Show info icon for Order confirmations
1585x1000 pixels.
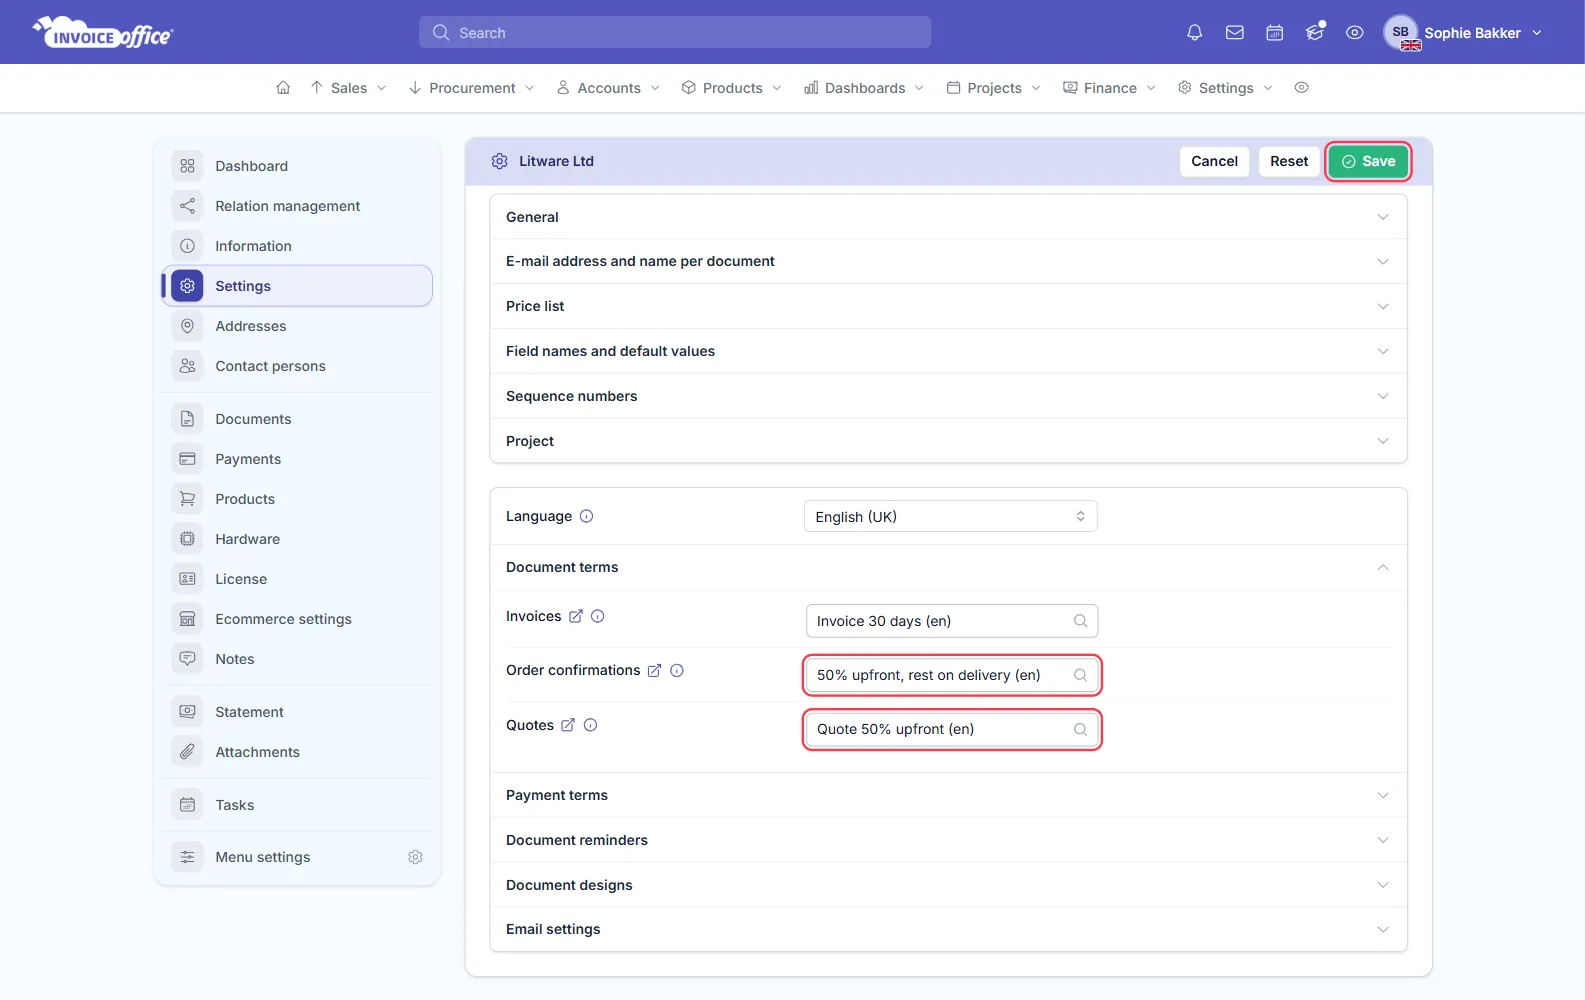click(x=677, y=671)
